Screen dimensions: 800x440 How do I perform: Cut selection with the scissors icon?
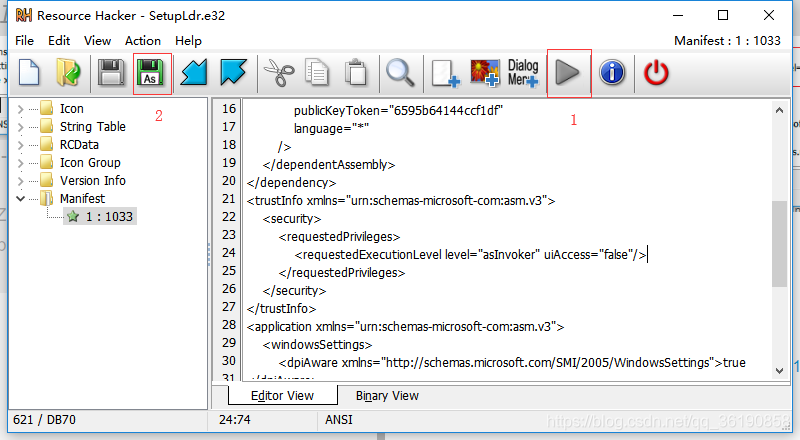[279, 72]
